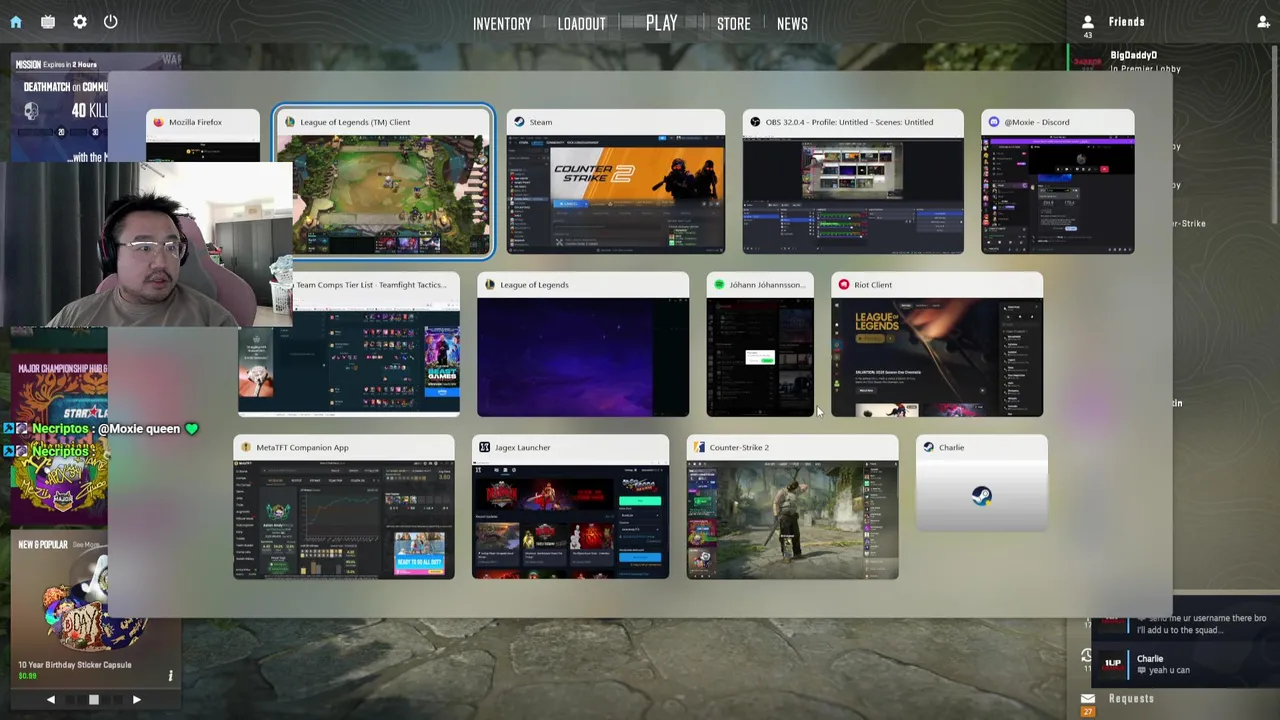This screenshot has height=720, width=1280.
Task: Click the Charlie window Steam icon in title
Action: tap(929, 447)
